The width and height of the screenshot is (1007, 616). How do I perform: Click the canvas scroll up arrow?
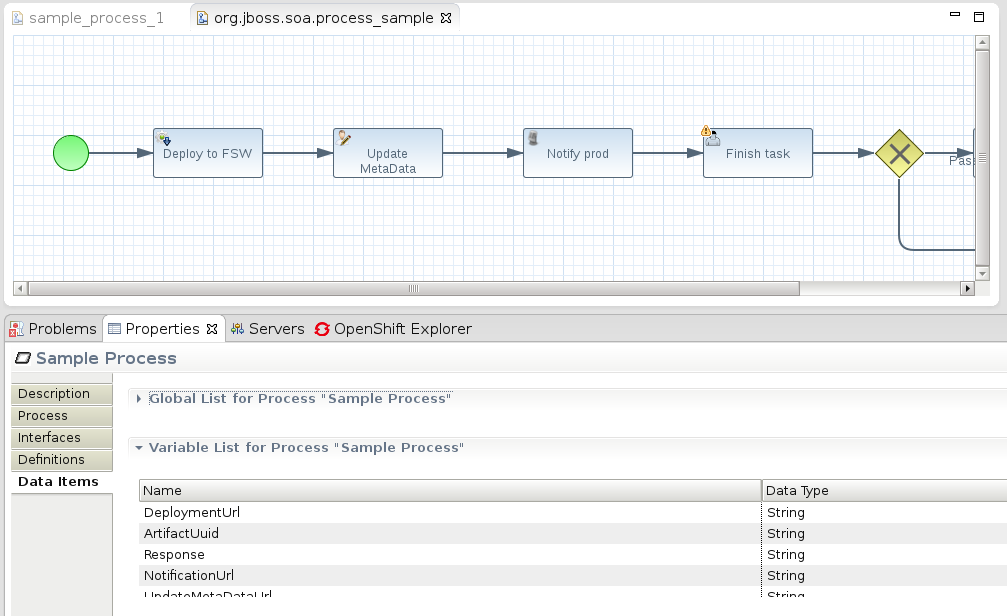pos(982,42)
